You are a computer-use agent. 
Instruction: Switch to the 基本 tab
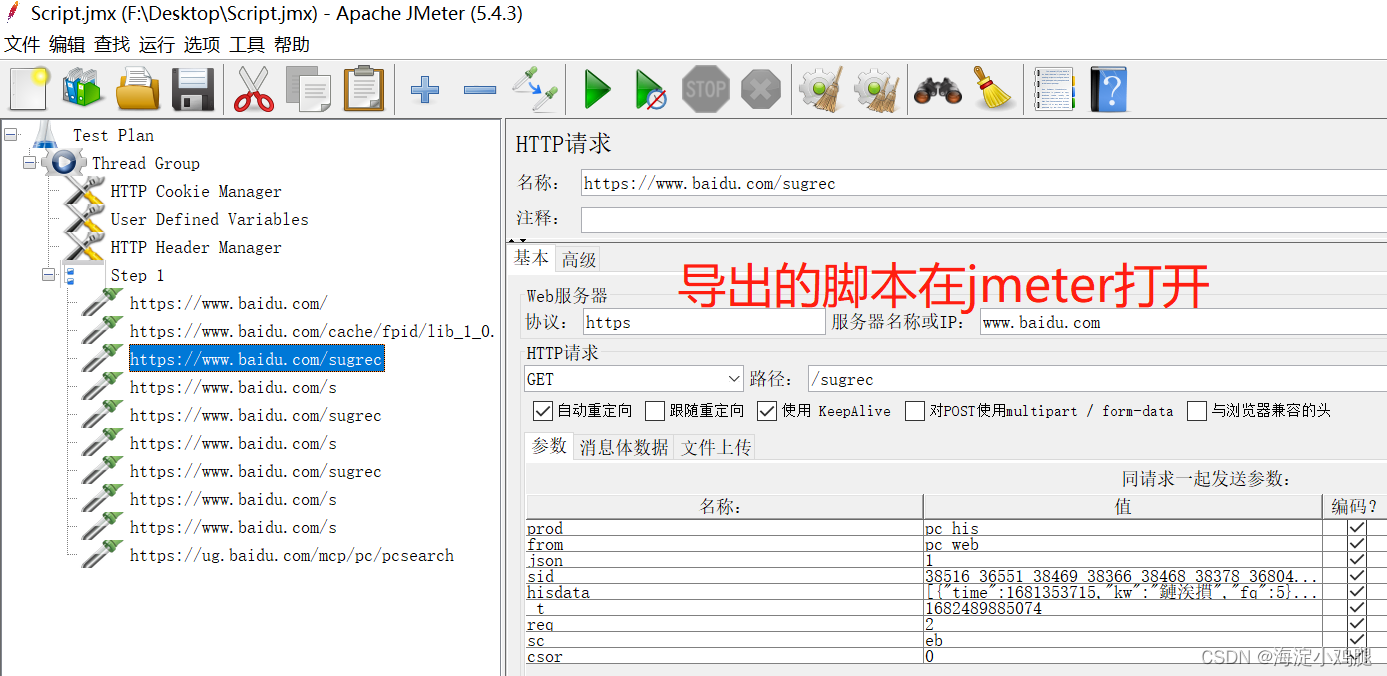(531, 257)
